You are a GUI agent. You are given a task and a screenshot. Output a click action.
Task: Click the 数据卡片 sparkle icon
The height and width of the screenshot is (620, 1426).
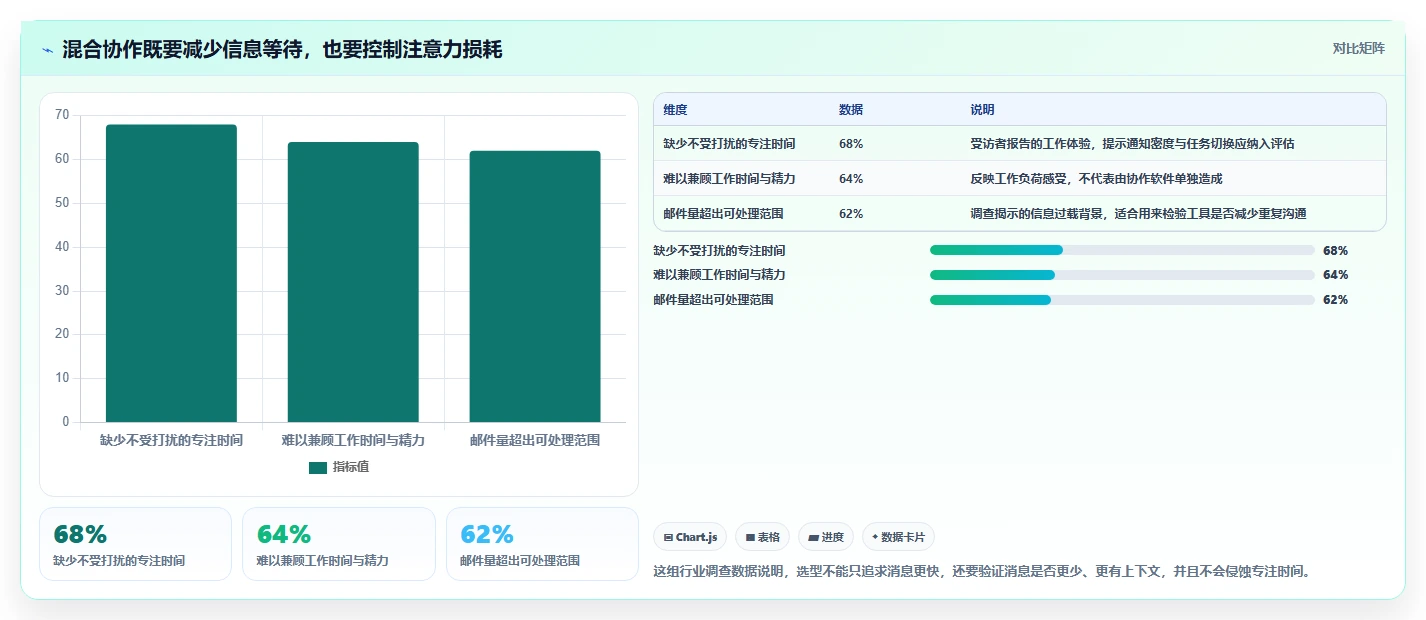875,537
